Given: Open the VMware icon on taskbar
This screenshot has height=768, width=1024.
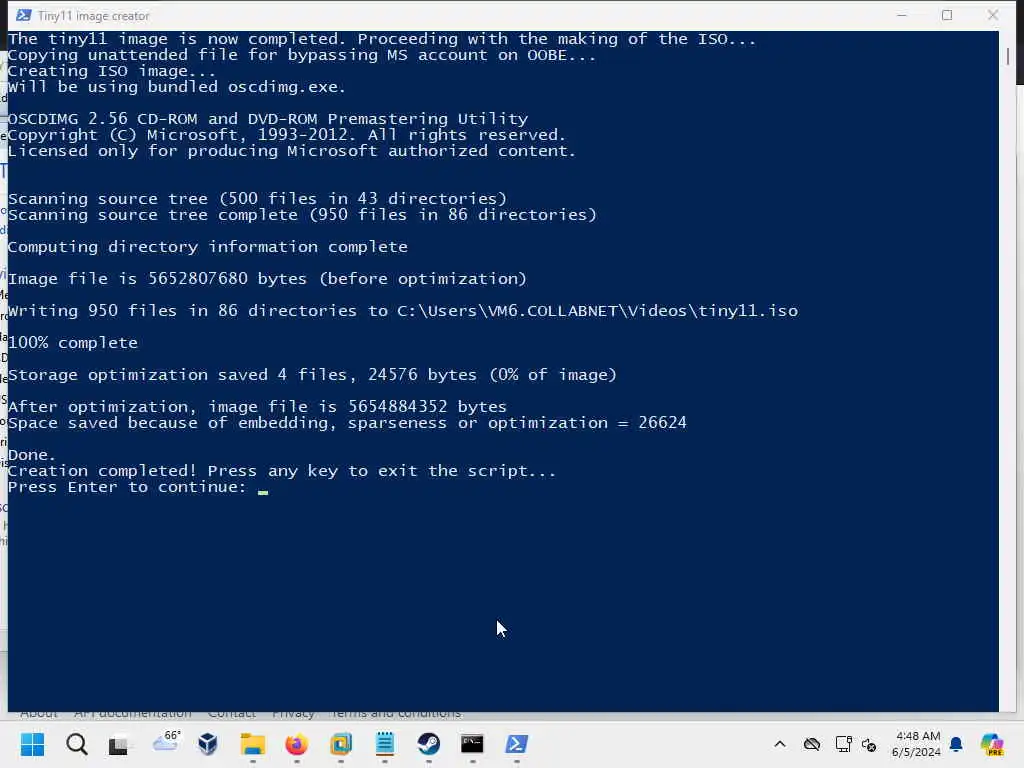Looking at the screenshot, I should 341,744.
